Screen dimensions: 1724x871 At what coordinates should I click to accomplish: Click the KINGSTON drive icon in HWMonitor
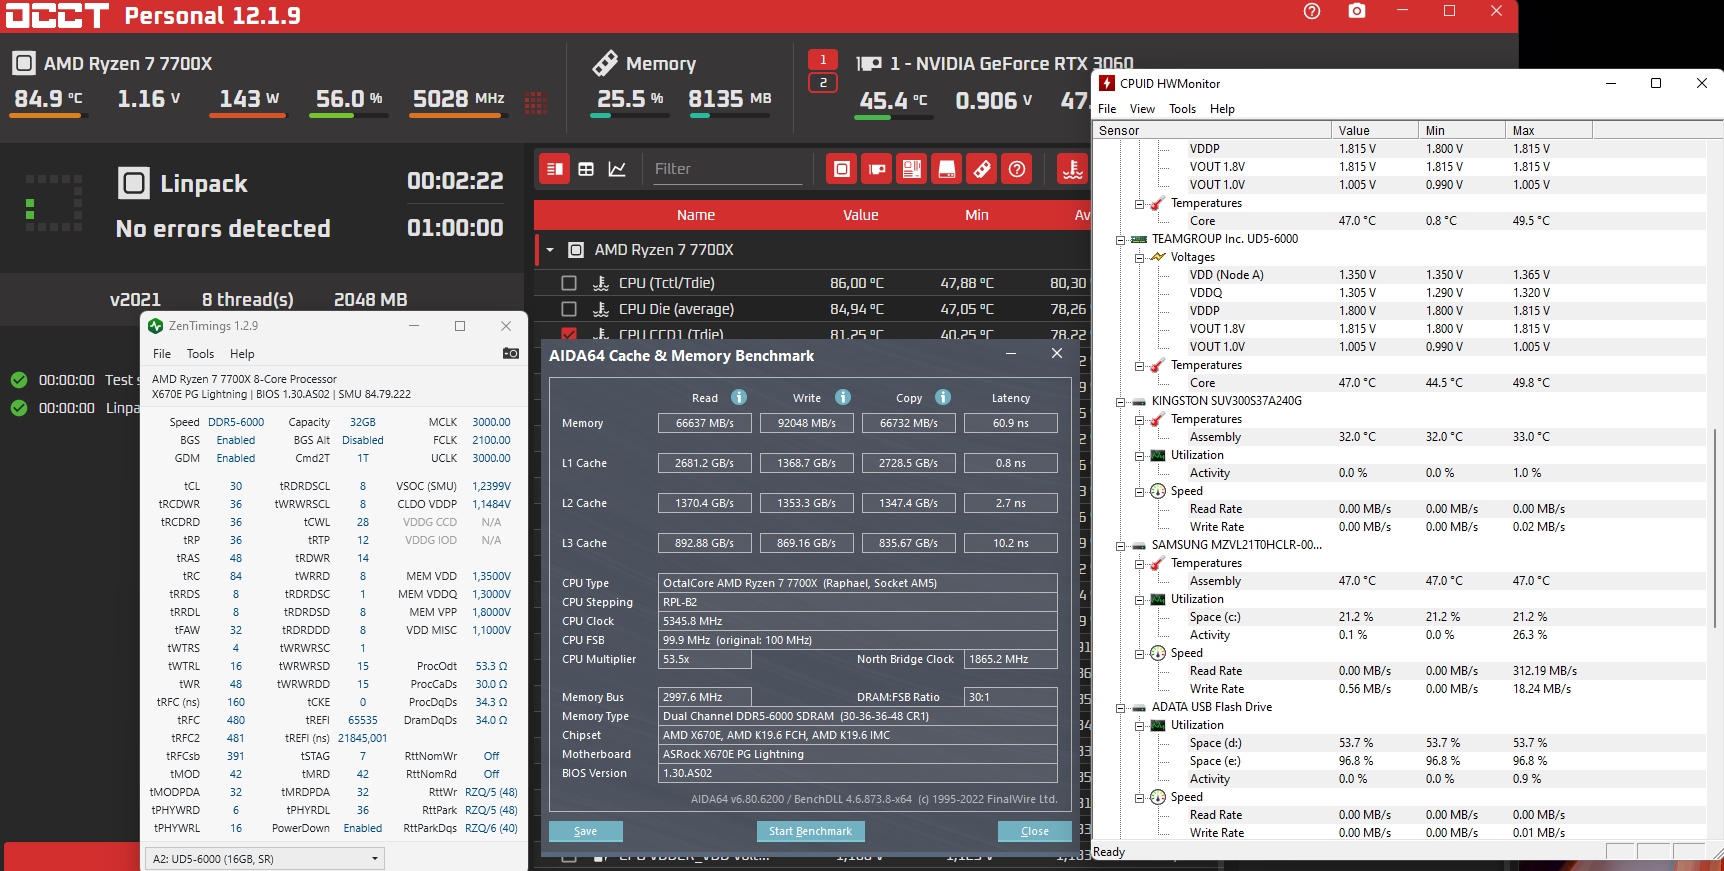pyautogui.click(x=1138, y=401)
